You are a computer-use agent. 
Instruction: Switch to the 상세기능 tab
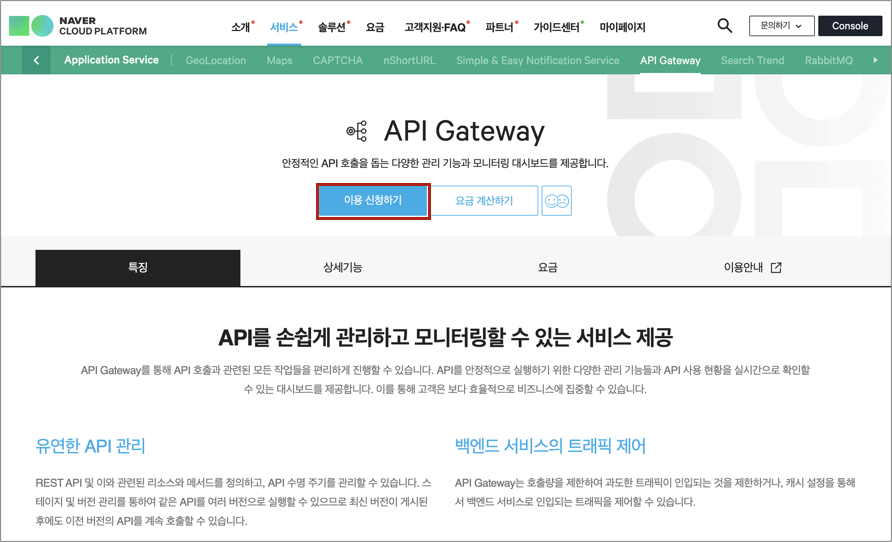coord(342,267)
